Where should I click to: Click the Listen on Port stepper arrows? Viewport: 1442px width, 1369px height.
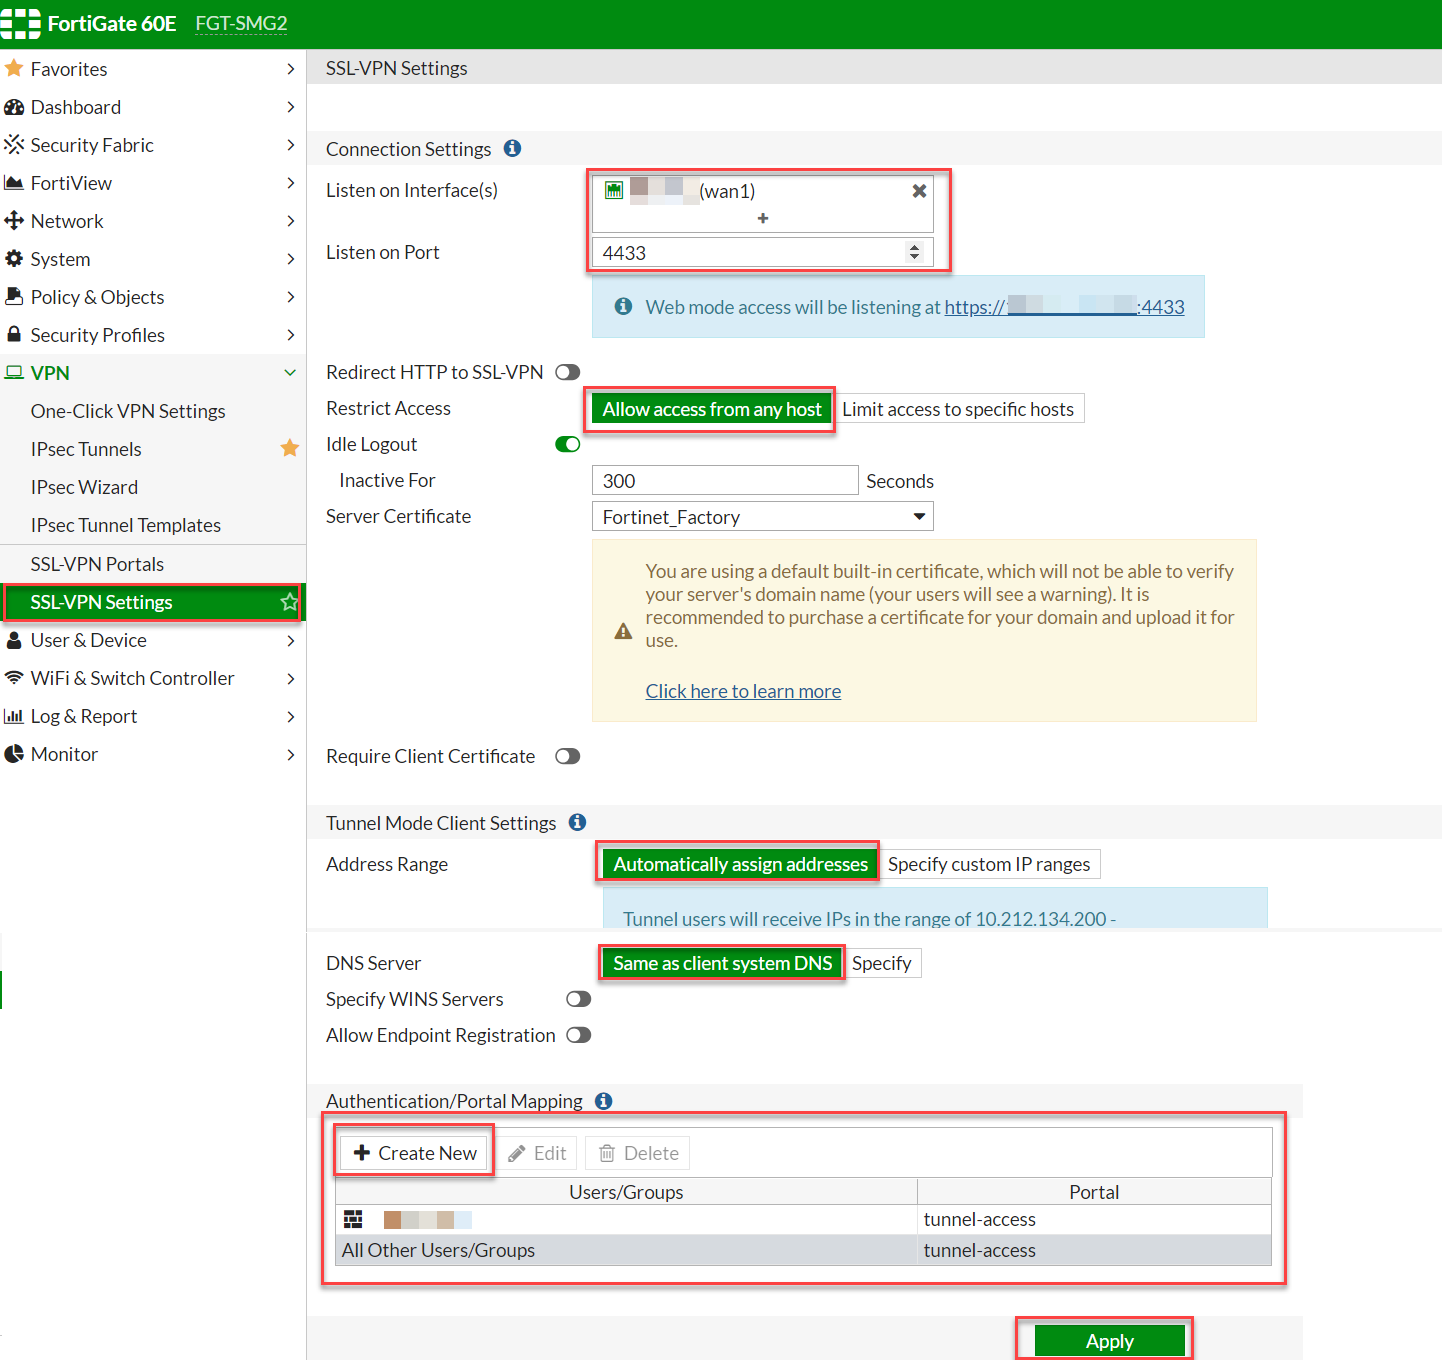click(914, 252)
